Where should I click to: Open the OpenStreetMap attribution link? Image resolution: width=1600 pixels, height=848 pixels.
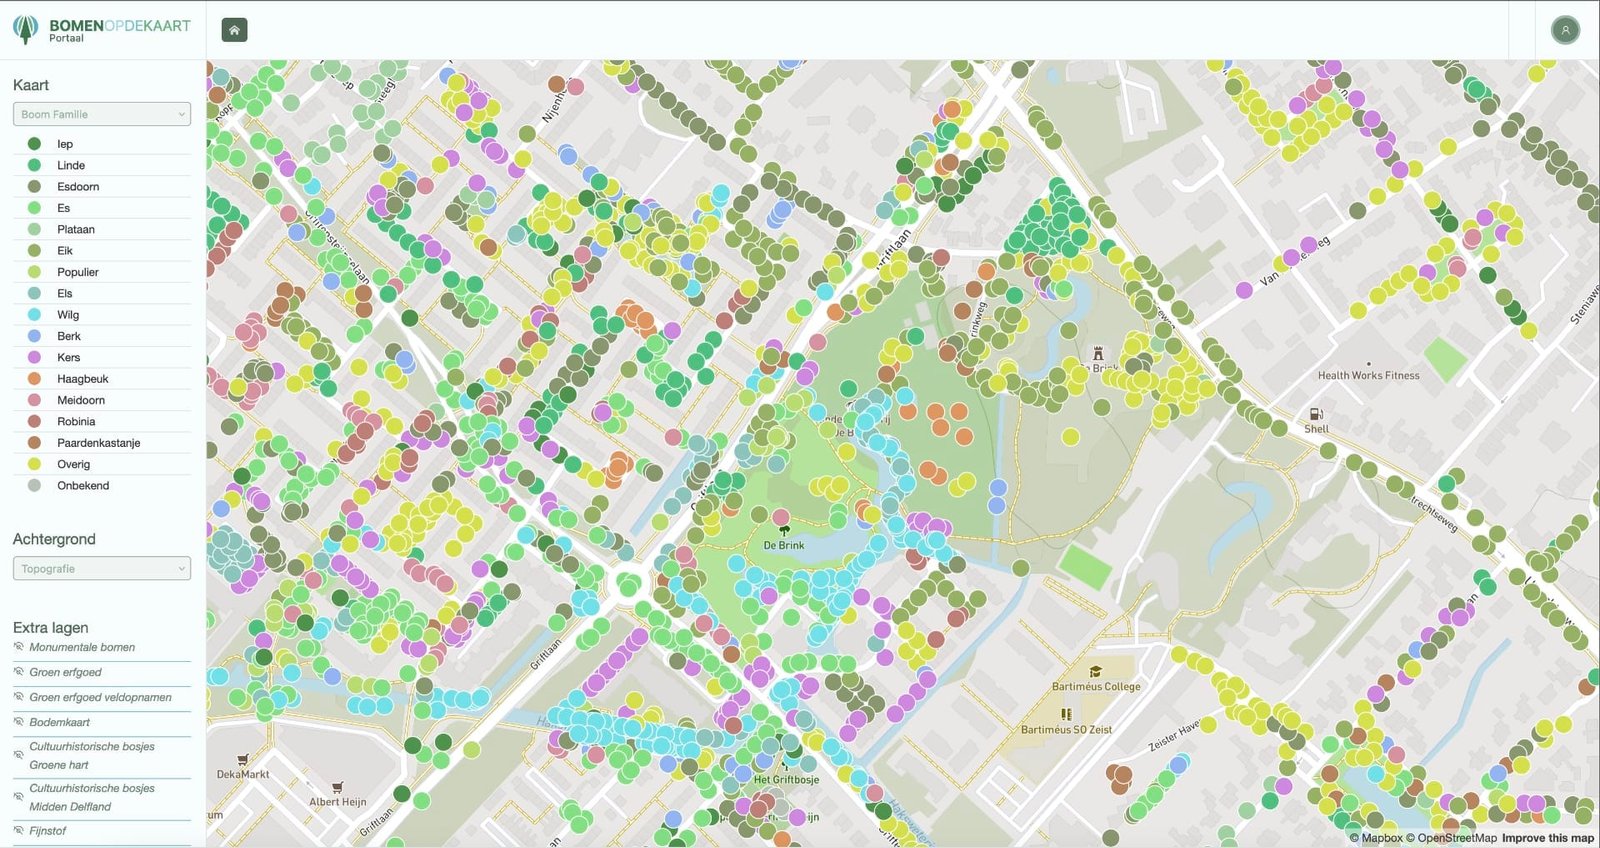pos(1457,838)
